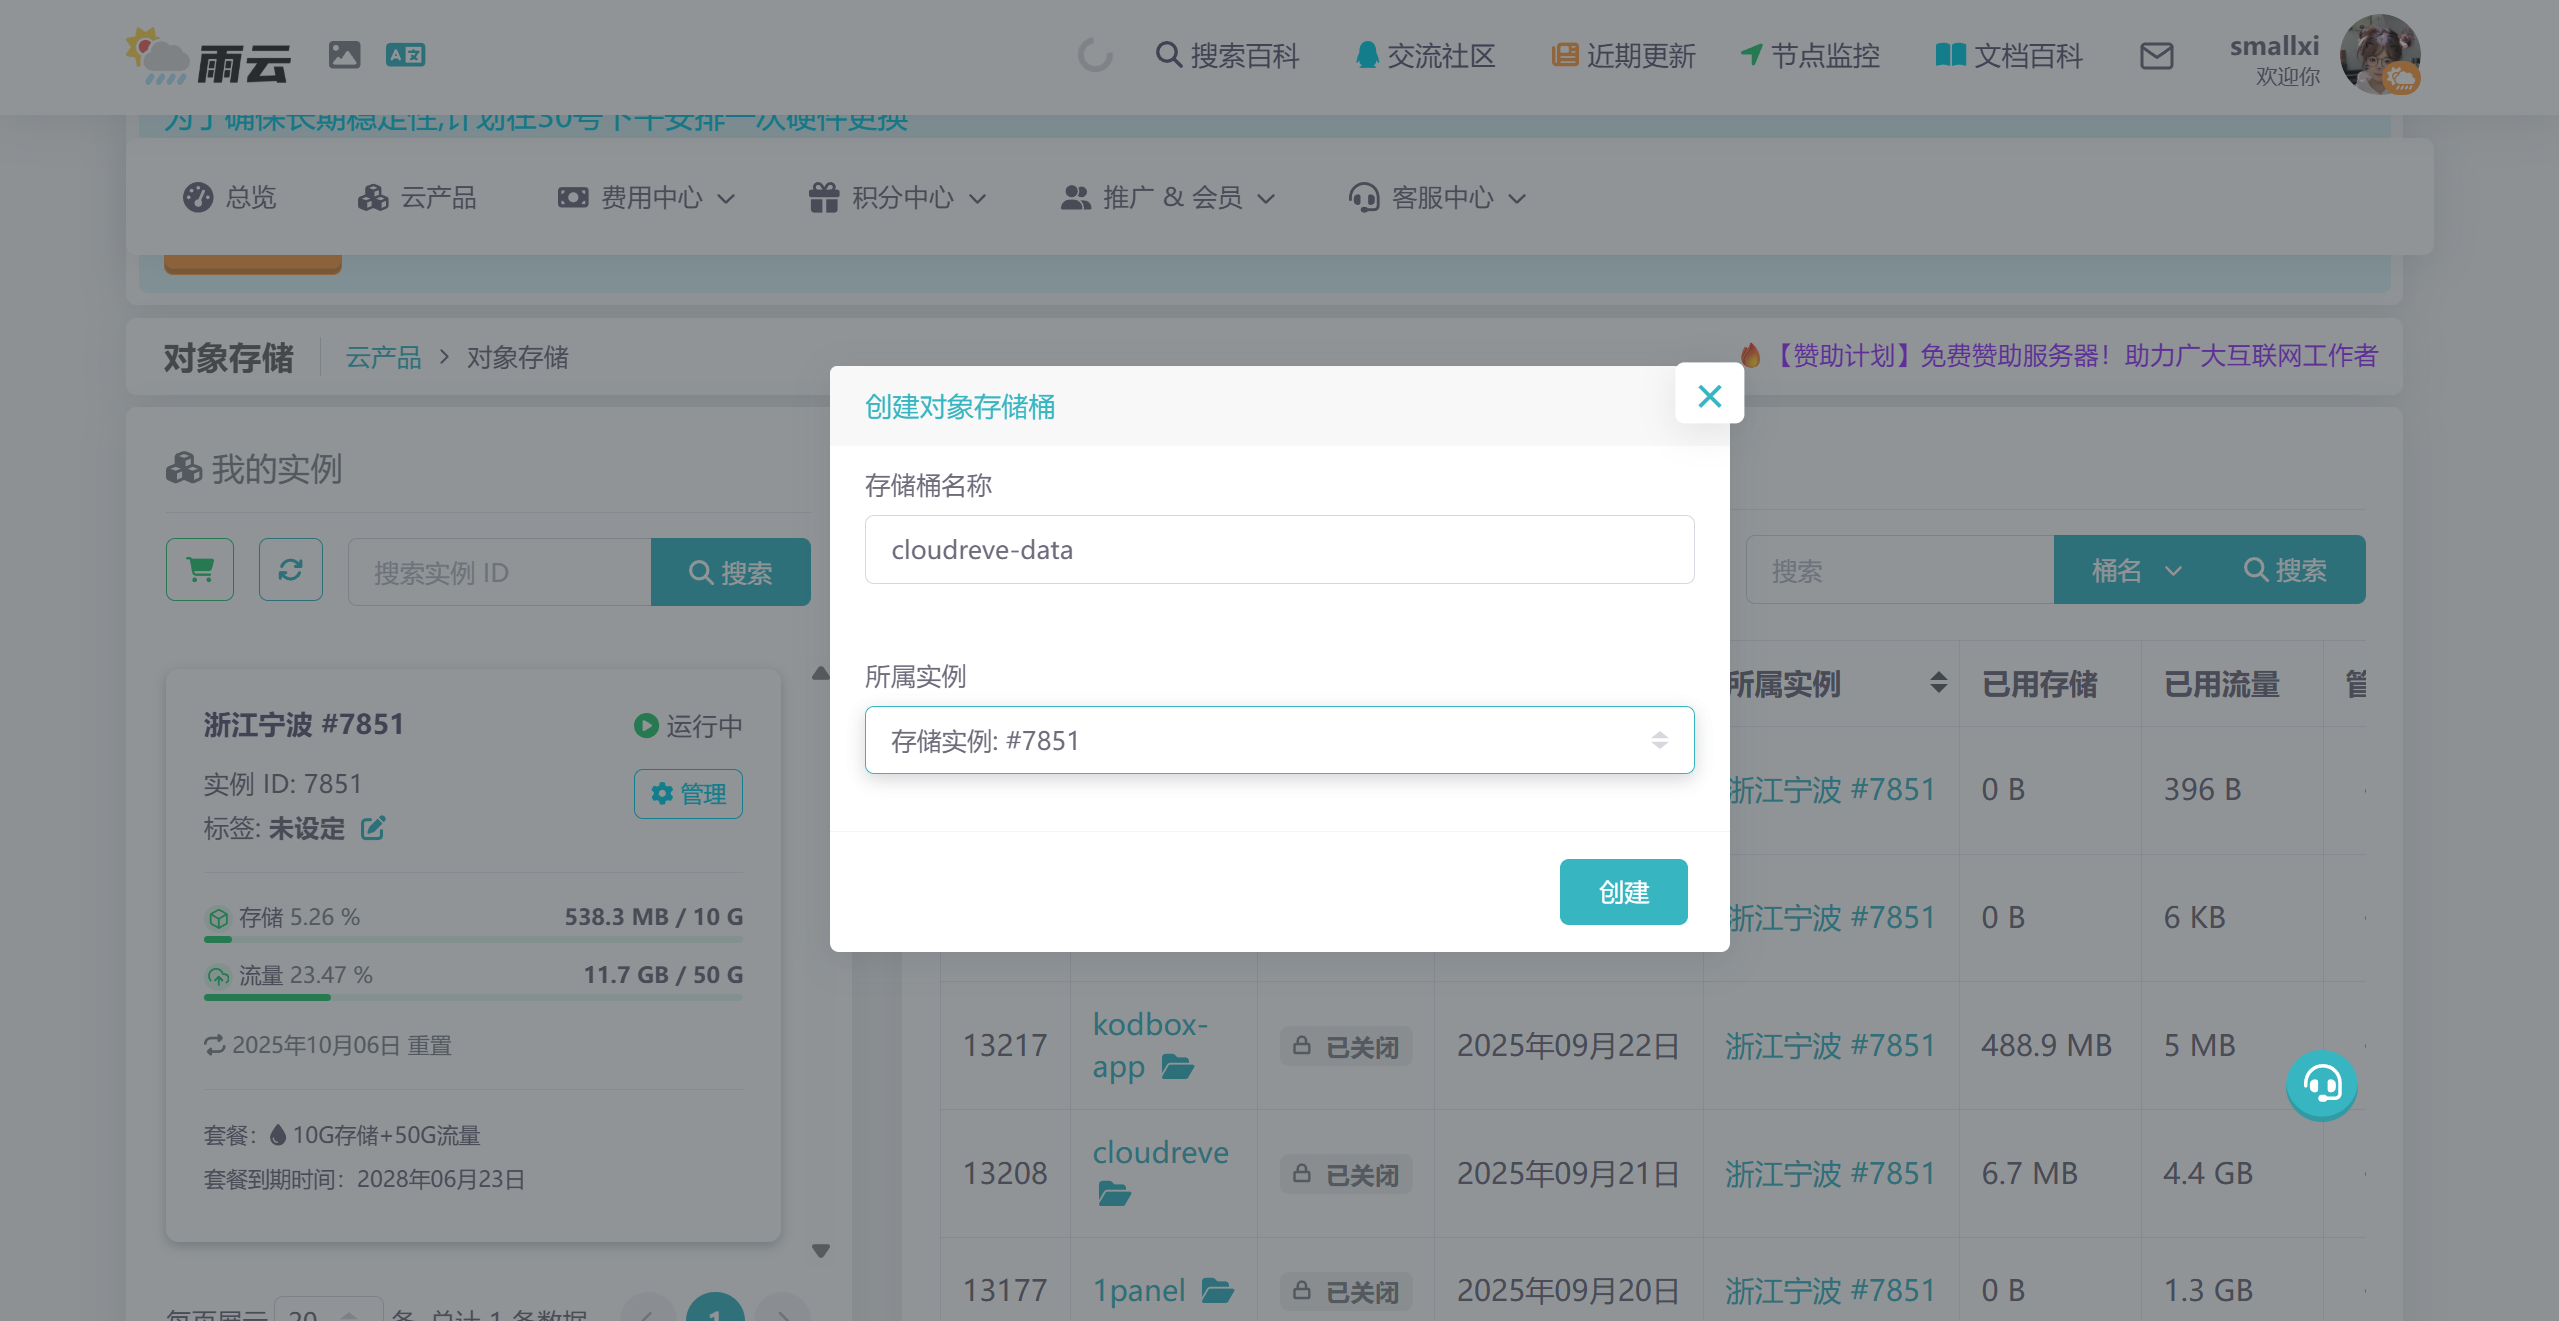Click the AZ language switch icon
The height and width of the screenshot is (1321, 2559).
405,55
